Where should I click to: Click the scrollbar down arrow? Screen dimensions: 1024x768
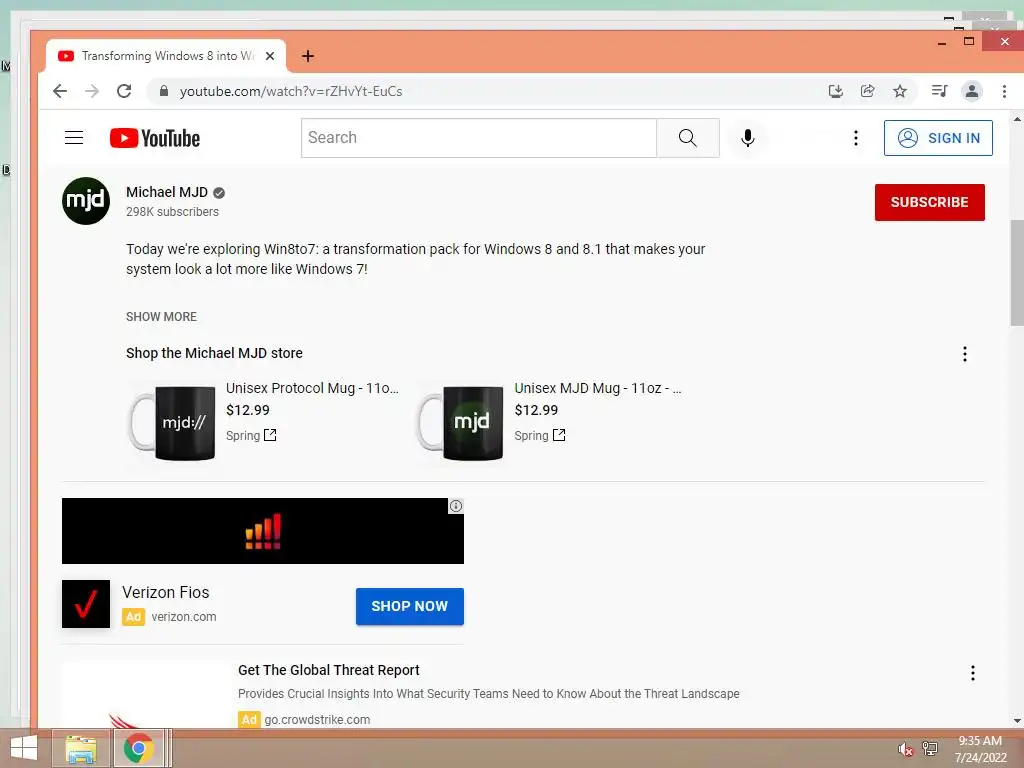pyautogui.click(x=1017, y=721)
